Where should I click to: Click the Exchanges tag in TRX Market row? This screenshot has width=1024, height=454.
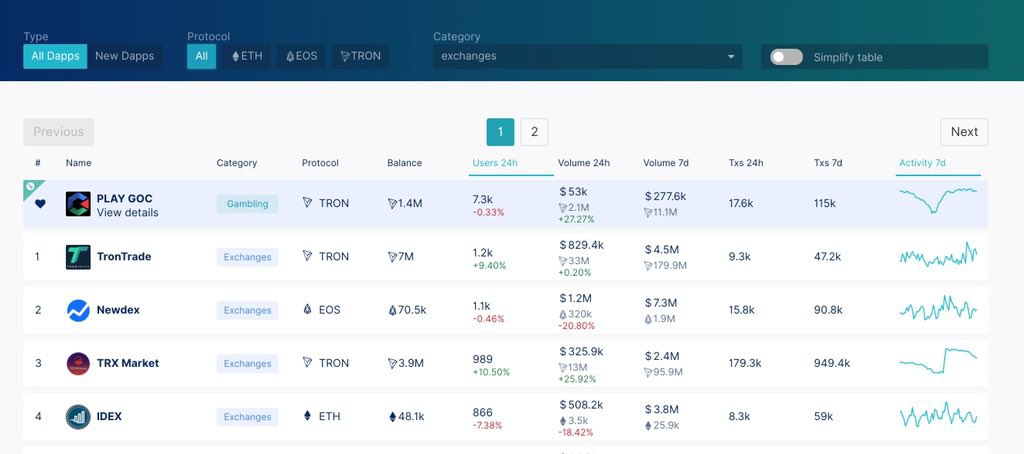point(248,363)
